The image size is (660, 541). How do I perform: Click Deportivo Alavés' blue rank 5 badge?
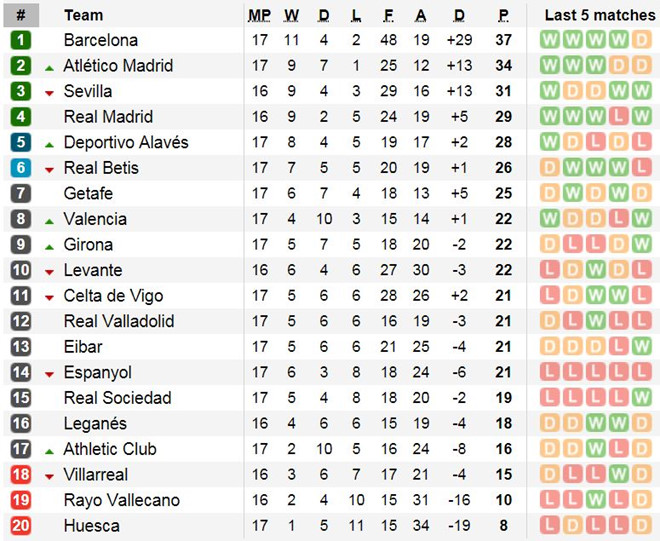[21, 142]
